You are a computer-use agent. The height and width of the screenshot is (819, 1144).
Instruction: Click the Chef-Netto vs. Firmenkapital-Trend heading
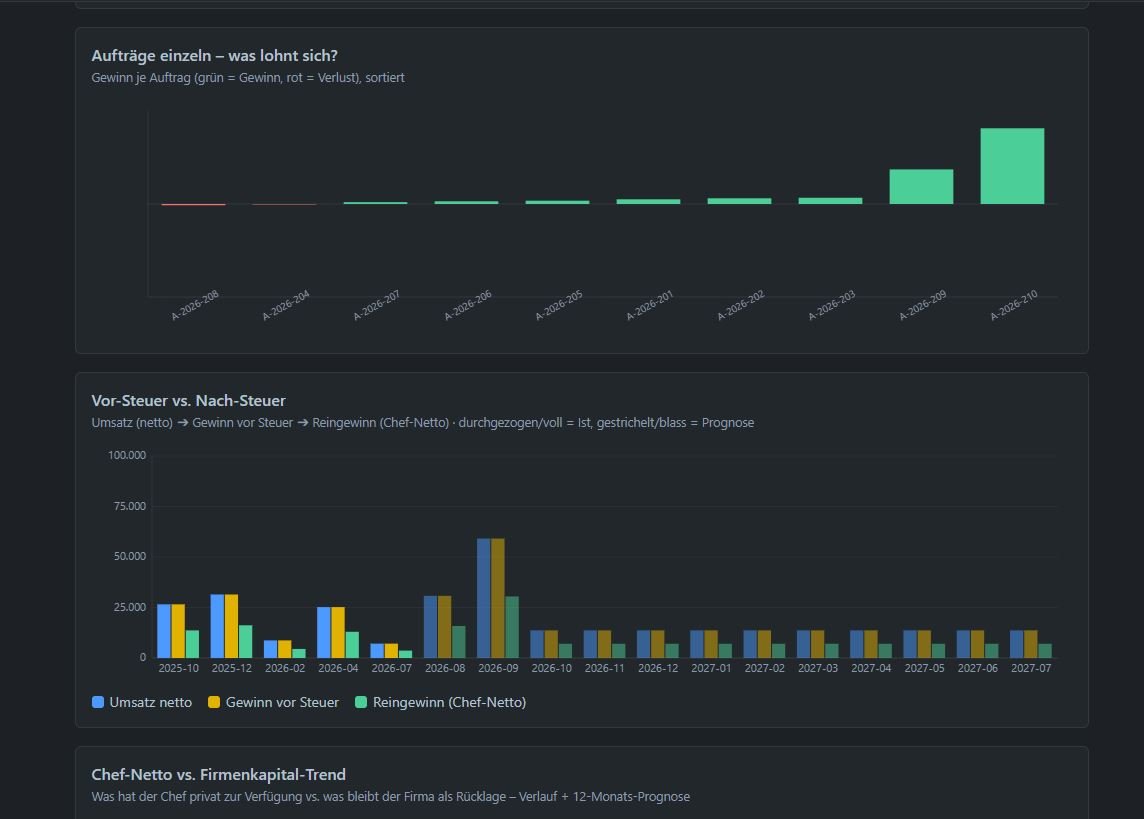(x=218, y=775)
